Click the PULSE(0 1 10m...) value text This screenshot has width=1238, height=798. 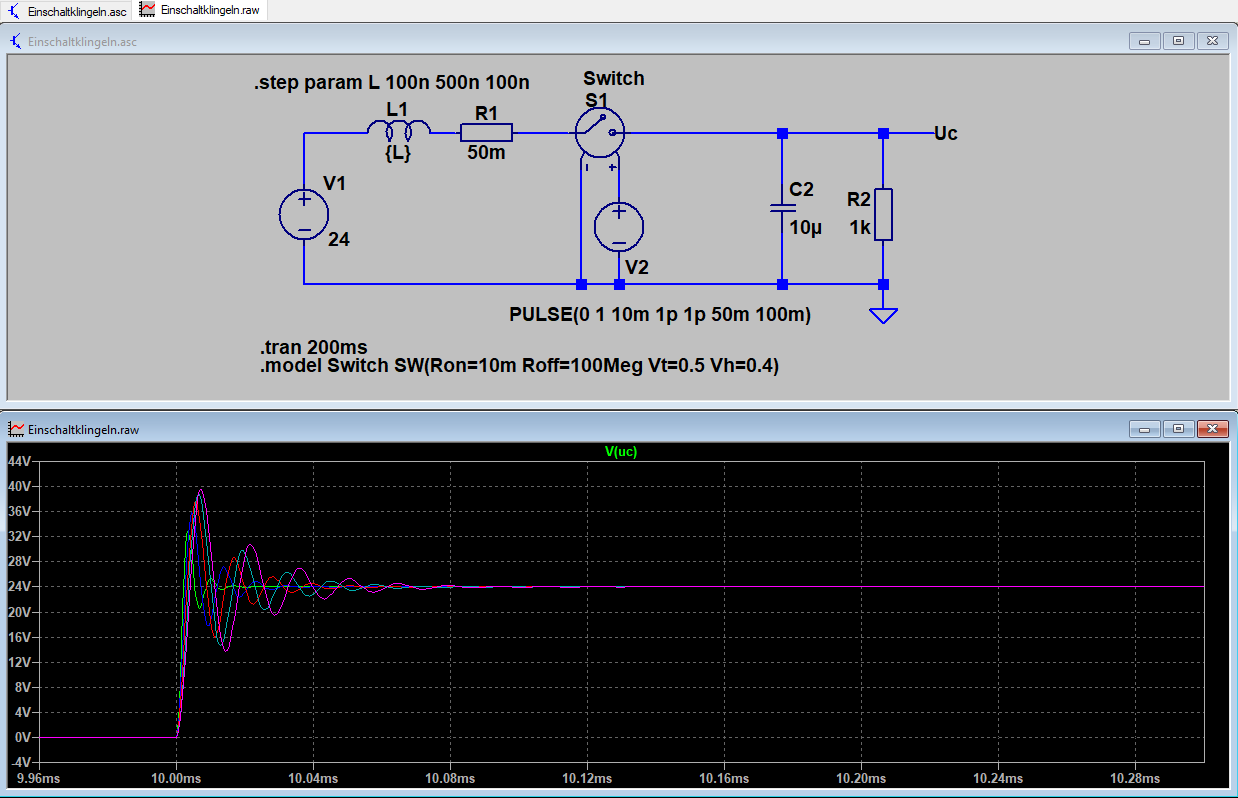[x=660, y=315]
